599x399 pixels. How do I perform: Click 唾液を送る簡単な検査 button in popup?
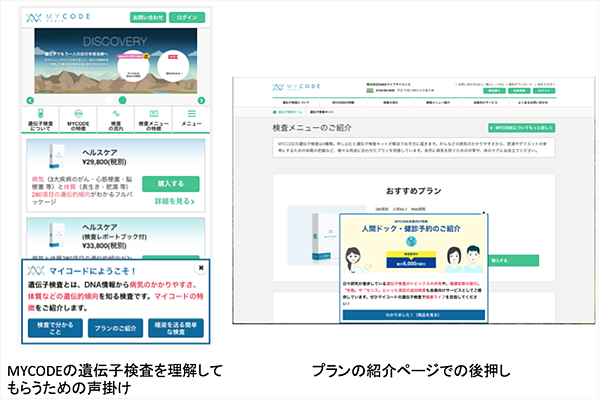coord(176,328)
